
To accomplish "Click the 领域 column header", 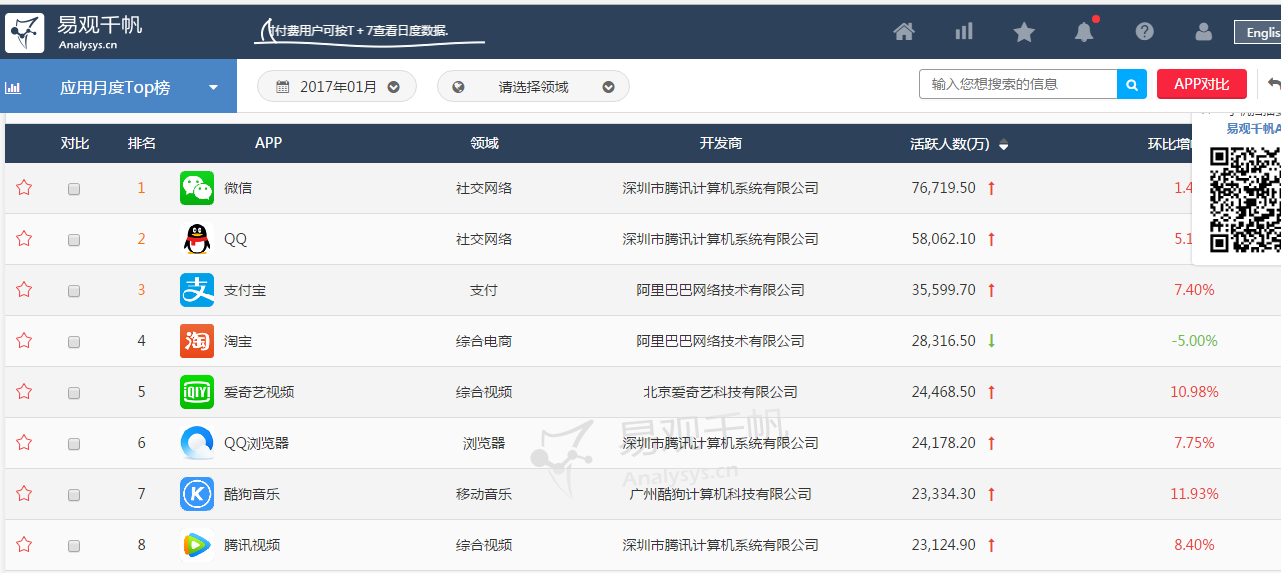I will [484, 143].
